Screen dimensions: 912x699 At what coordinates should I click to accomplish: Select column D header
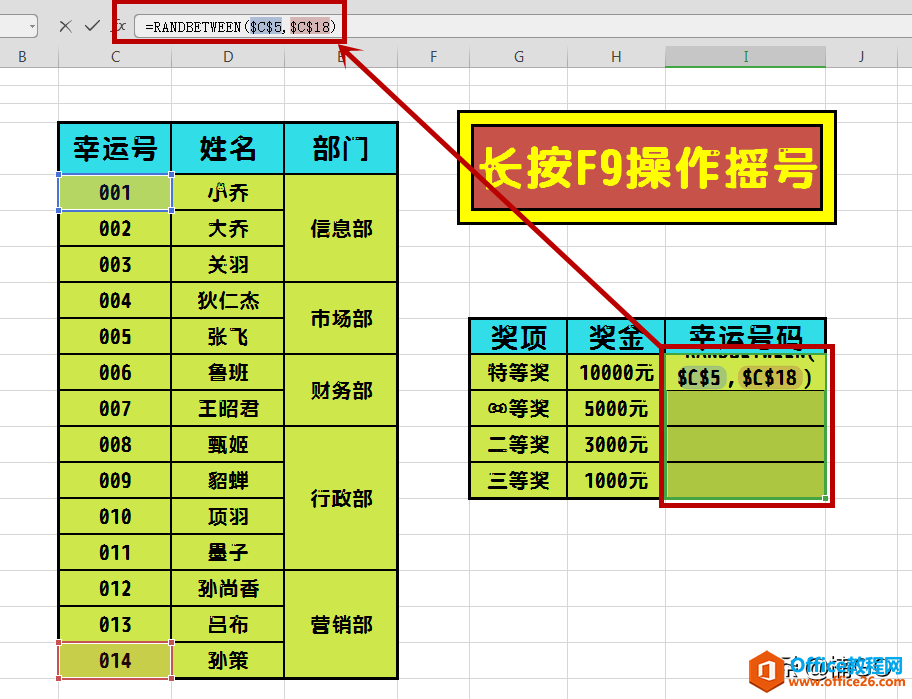(x=228, y=56)
